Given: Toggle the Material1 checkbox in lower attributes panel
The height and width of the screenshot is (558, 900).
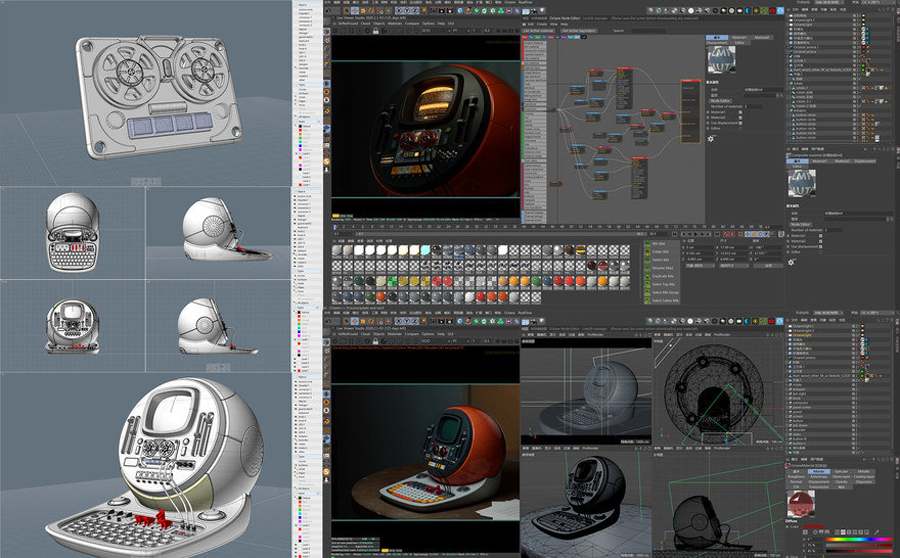Looking at the screenshot, I should point(821,236).
